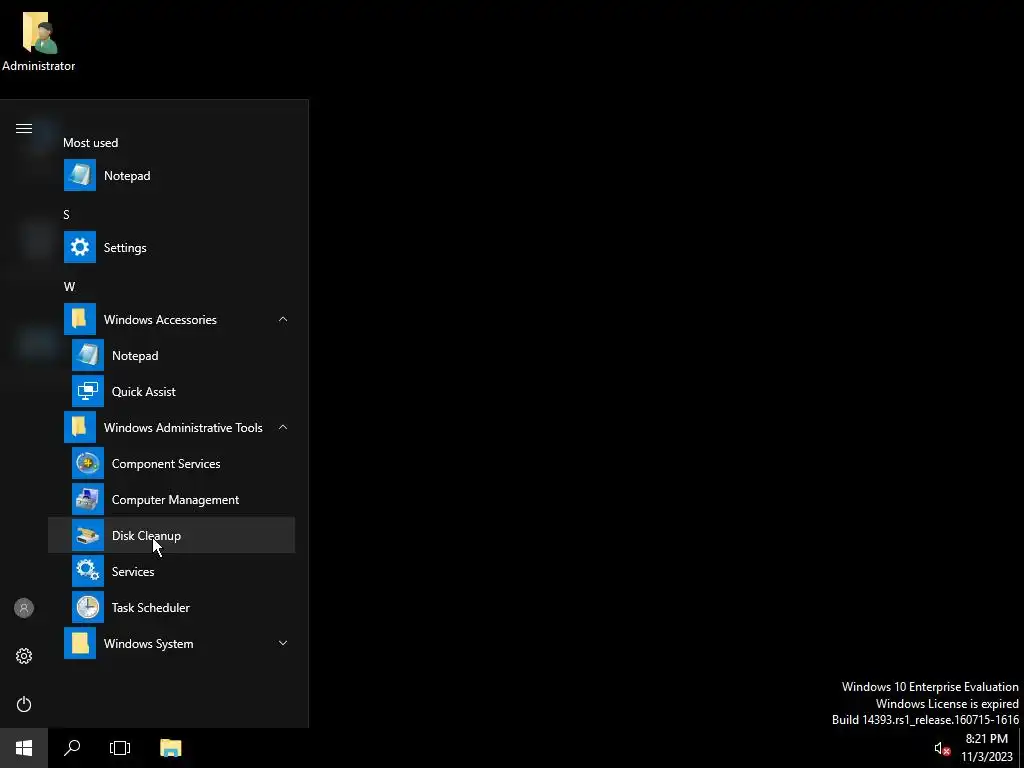Launch Notepad under Windows Accessories

[x=171, y=355]
